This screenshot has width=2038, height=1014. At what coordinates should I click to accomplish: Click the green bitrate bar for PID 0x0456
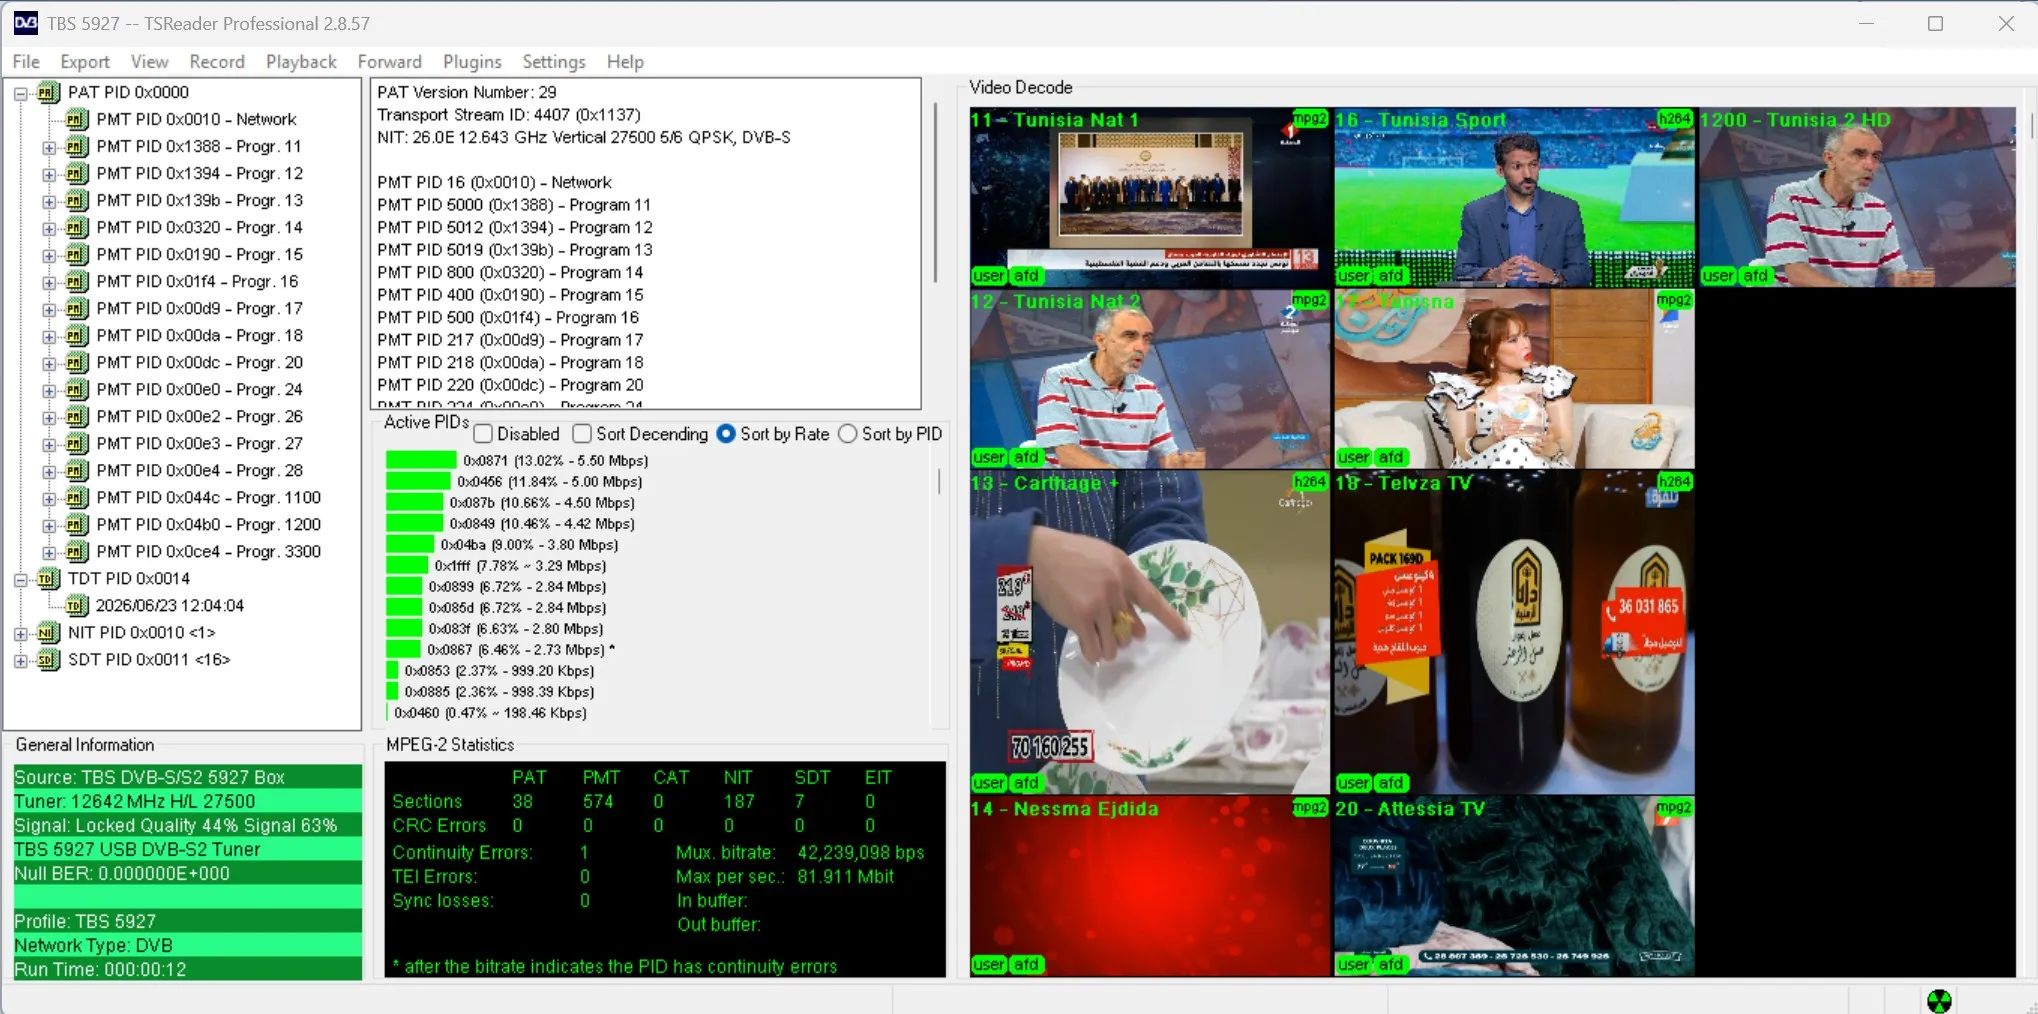click(x=418, y=481)
